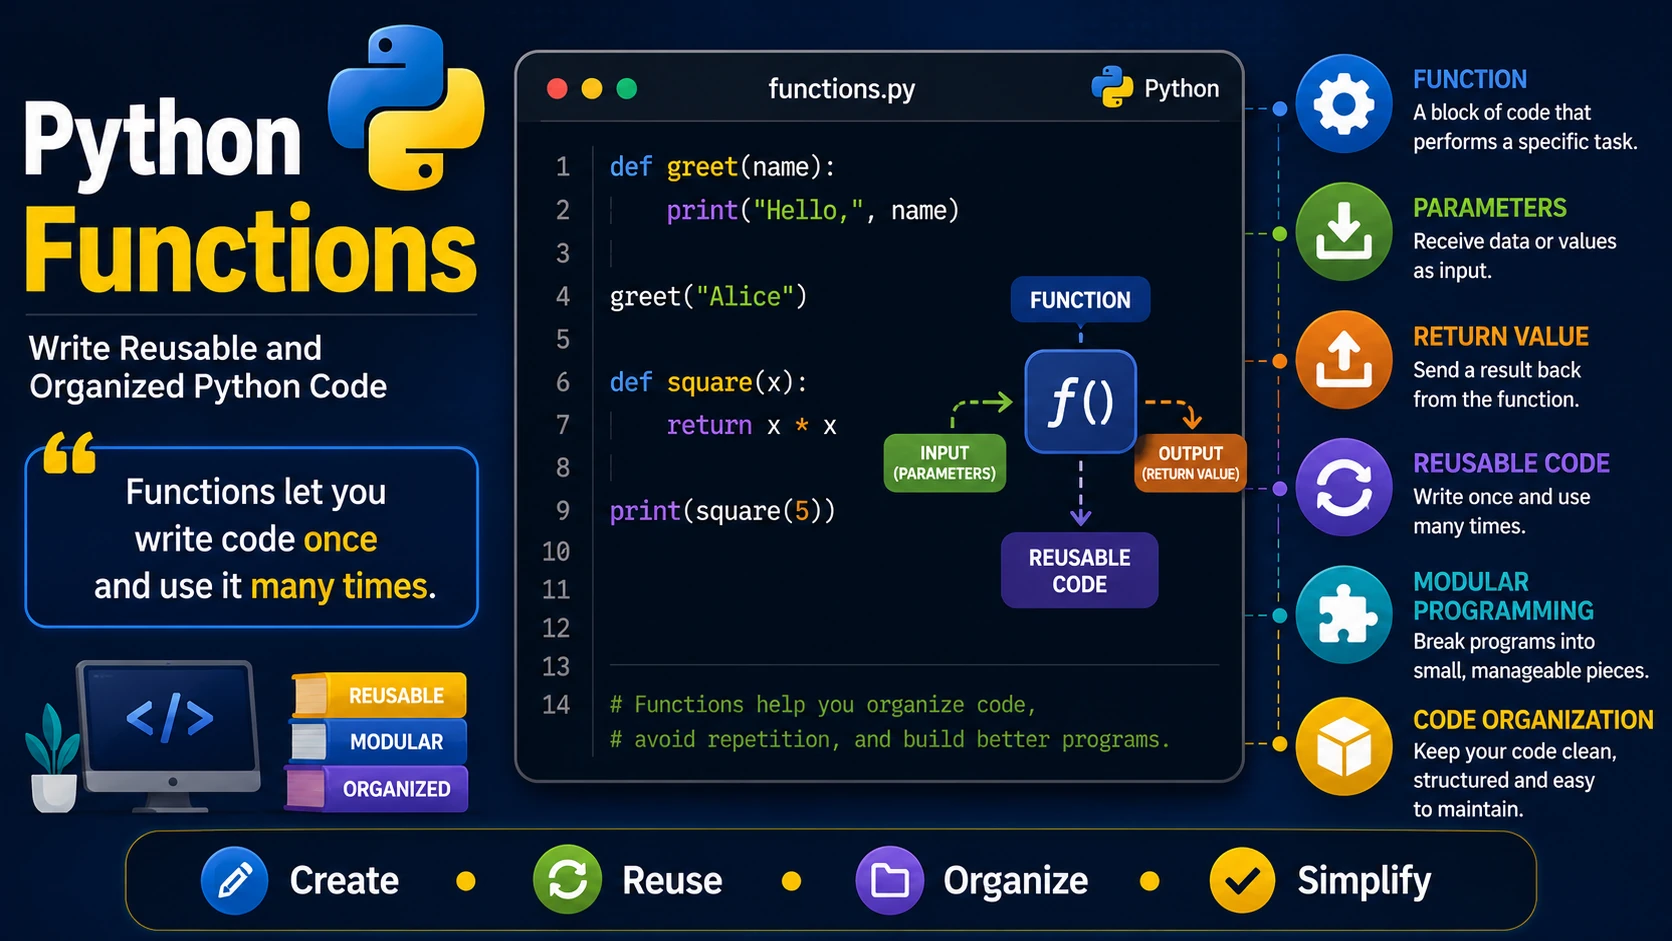This screenshot has width=1672, height=941.
Task: Click the teal puzzle MODULAR PROGRAMMING icon
Action: (1344, 615)
